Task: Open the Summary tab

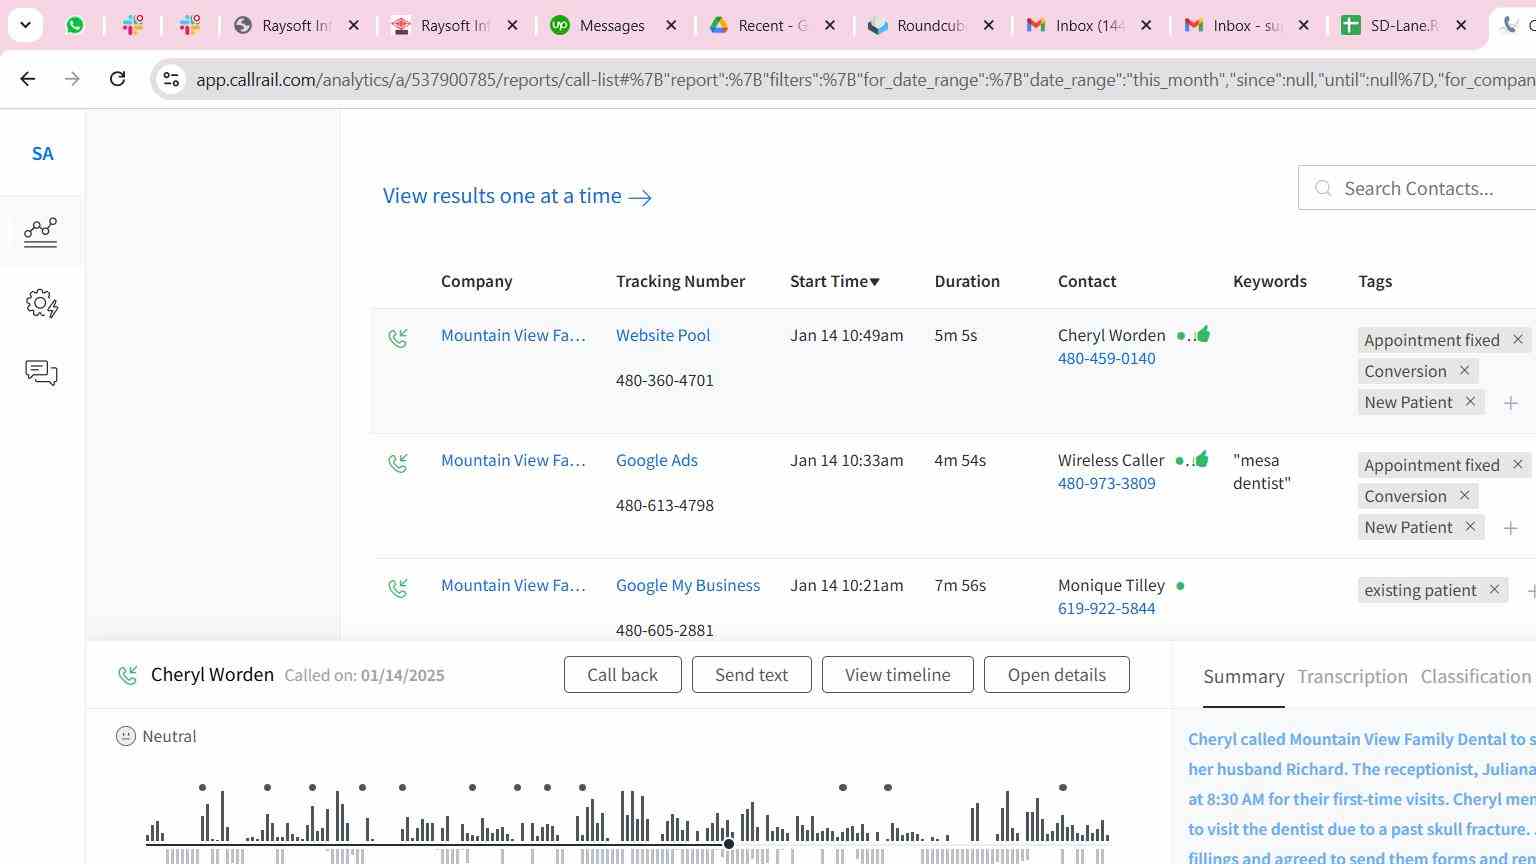Action: pyautogui.click(x=1243, y=677)
